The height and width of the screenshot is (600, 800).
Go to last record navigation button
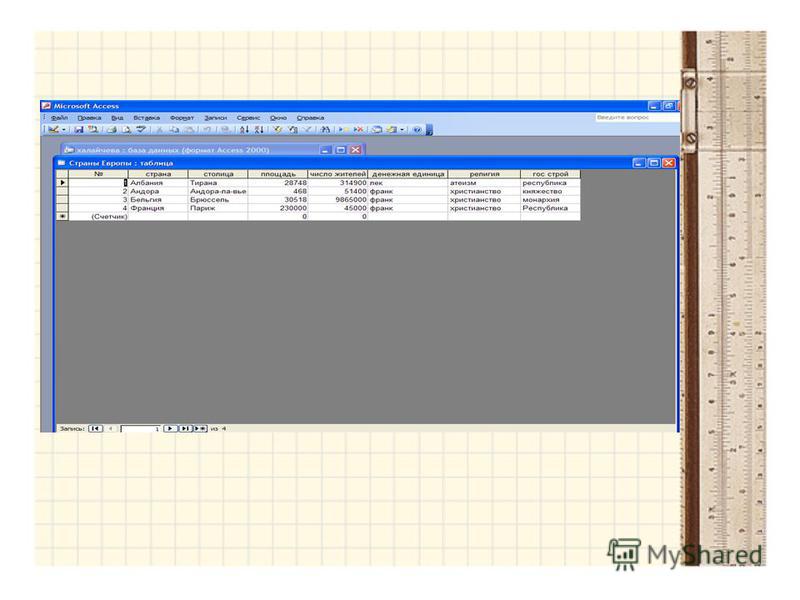tap(185, 429)
